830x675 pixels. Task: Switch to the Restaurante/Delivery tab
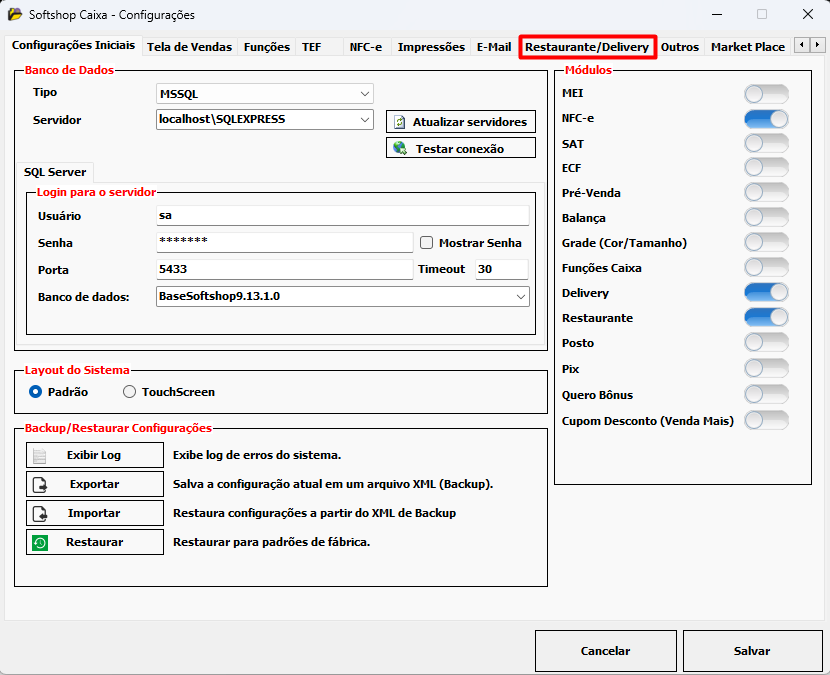[x=587, y=47]
